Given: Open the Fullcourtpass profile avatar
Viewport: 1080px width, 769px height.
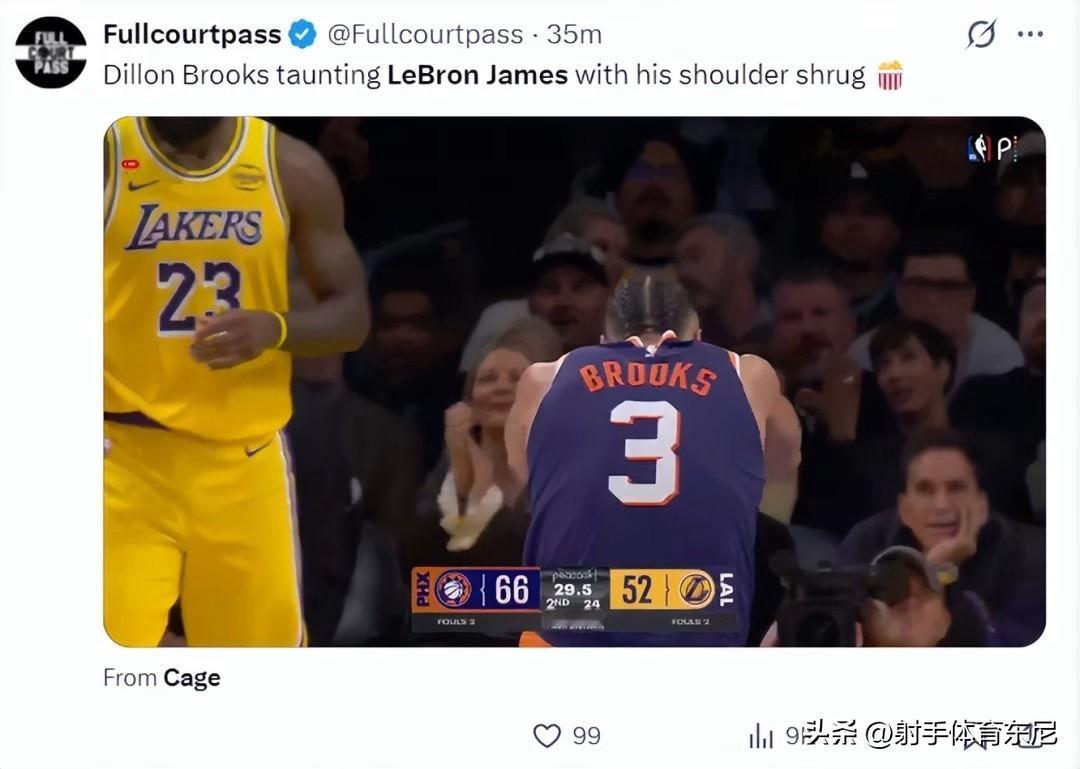Looking at the screenshot, I should click(x=51, y=52).
